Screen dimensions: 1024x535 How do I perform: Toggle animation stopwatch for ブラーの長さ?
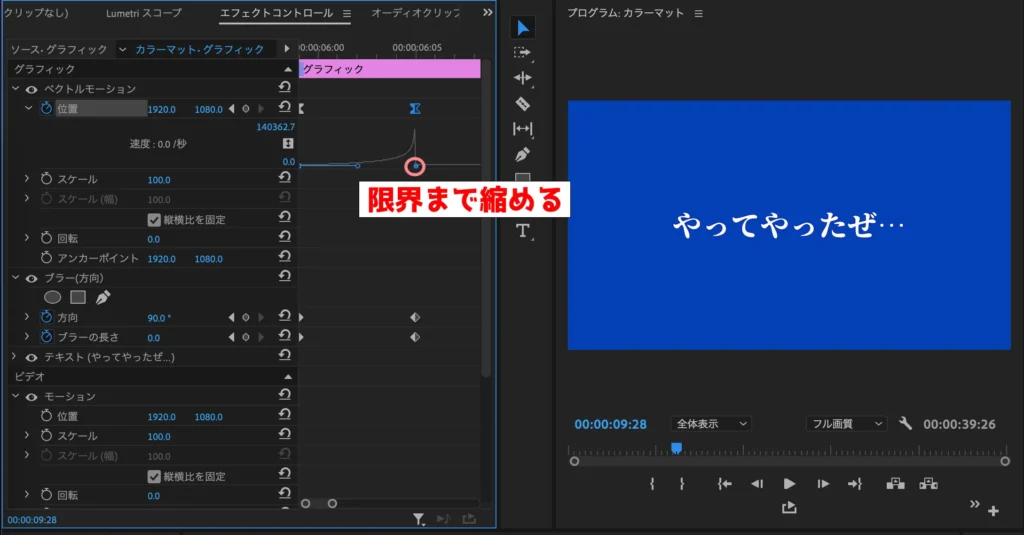click(46, 336)
